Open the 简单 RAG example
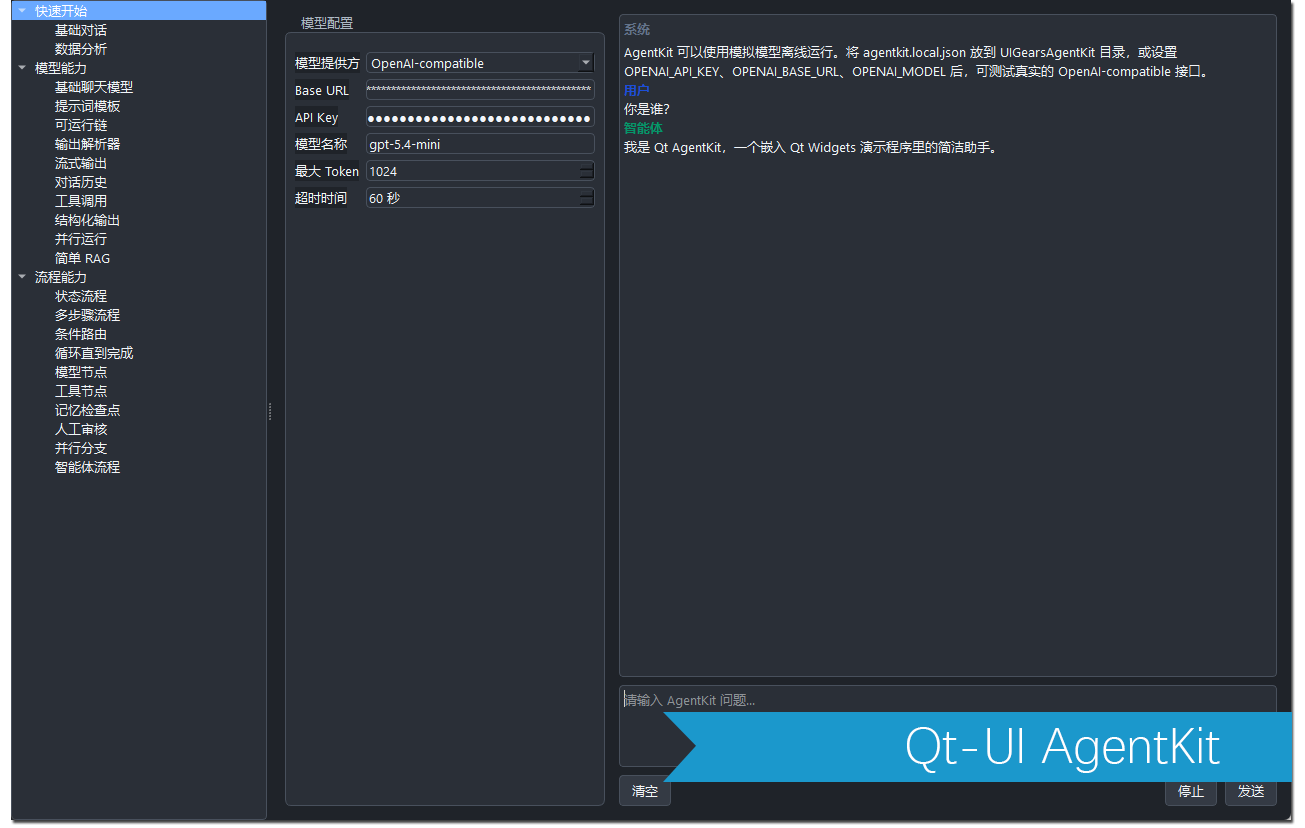 (x=83, y=258)
